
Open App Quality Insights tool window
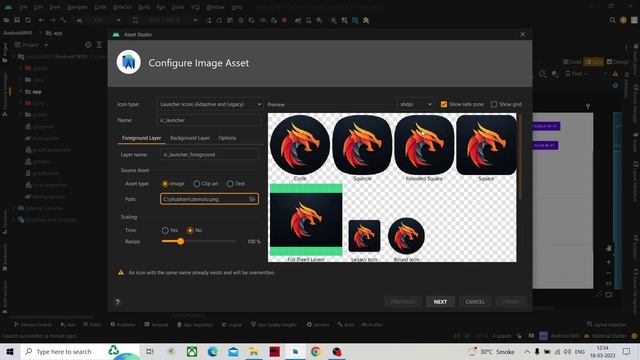[274, 325]
